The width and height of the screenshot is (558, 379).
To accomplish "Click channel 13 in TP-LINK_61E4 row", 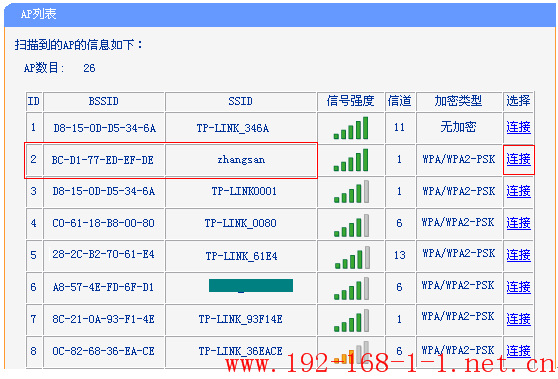I will point(400,255).
